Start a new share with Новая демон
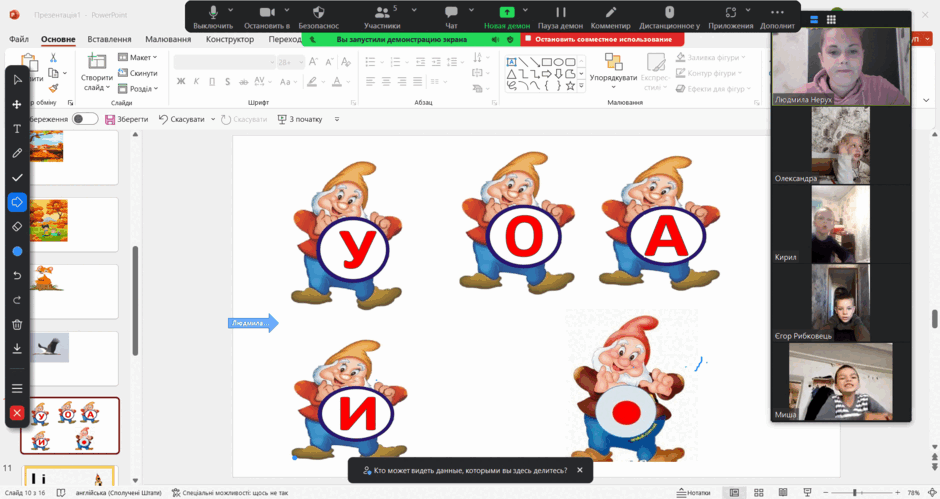Image resolution: width=940 pixels, height=499 pixels. click(507, 17)
